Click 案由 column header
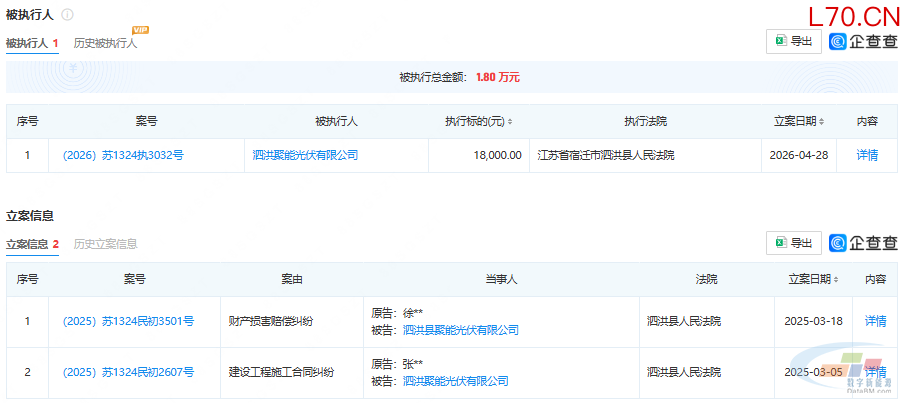 [292, 280]
